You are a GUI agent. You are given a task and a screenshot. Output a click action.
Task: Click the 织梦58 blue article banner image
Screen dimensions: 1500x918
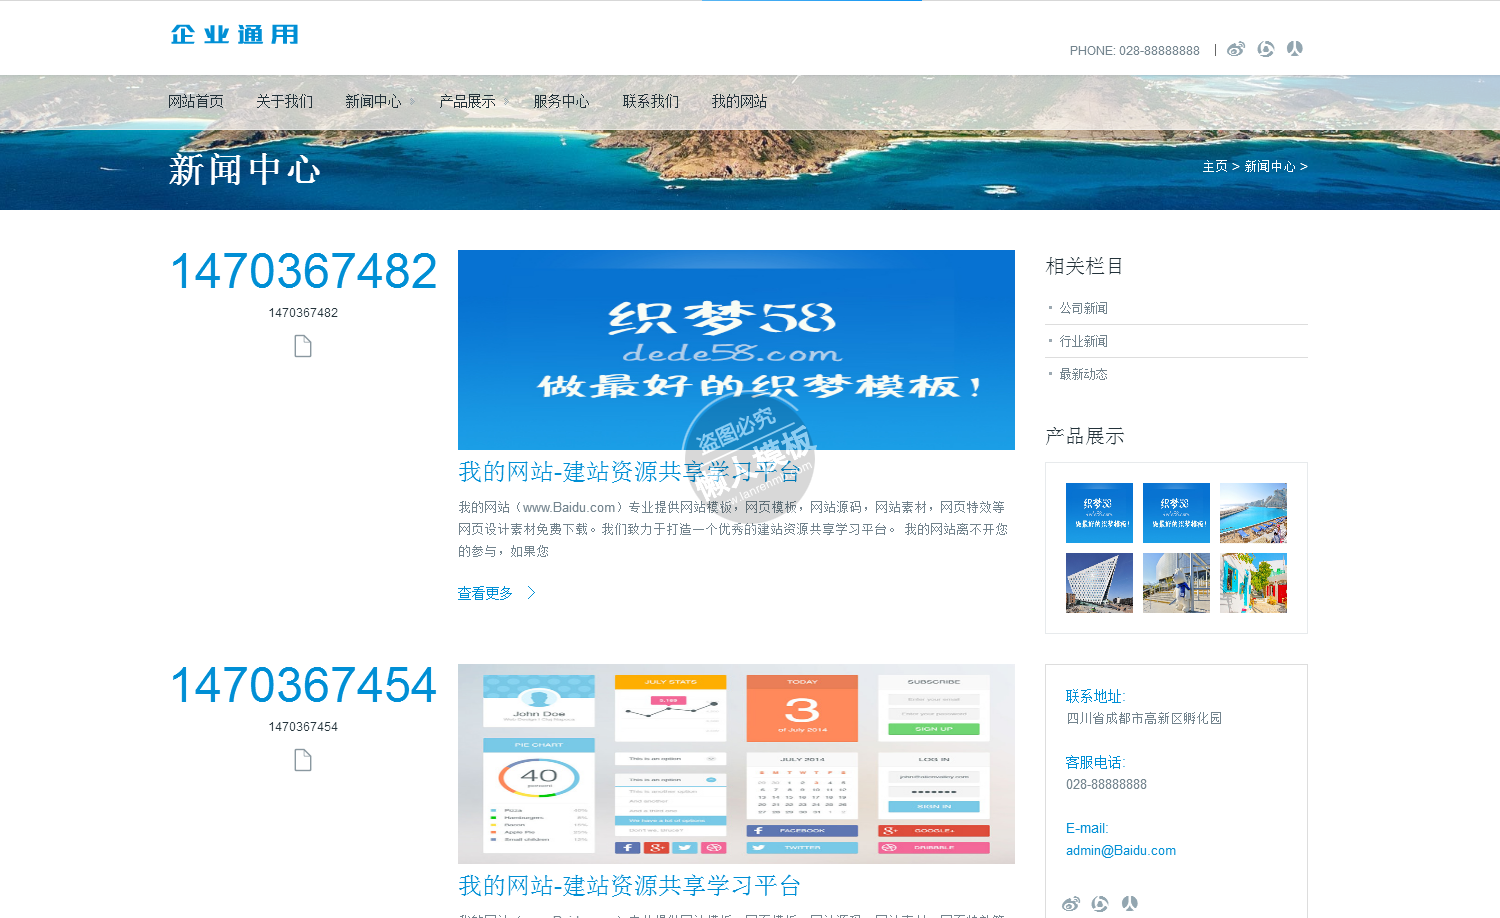[x=736, y=349]
